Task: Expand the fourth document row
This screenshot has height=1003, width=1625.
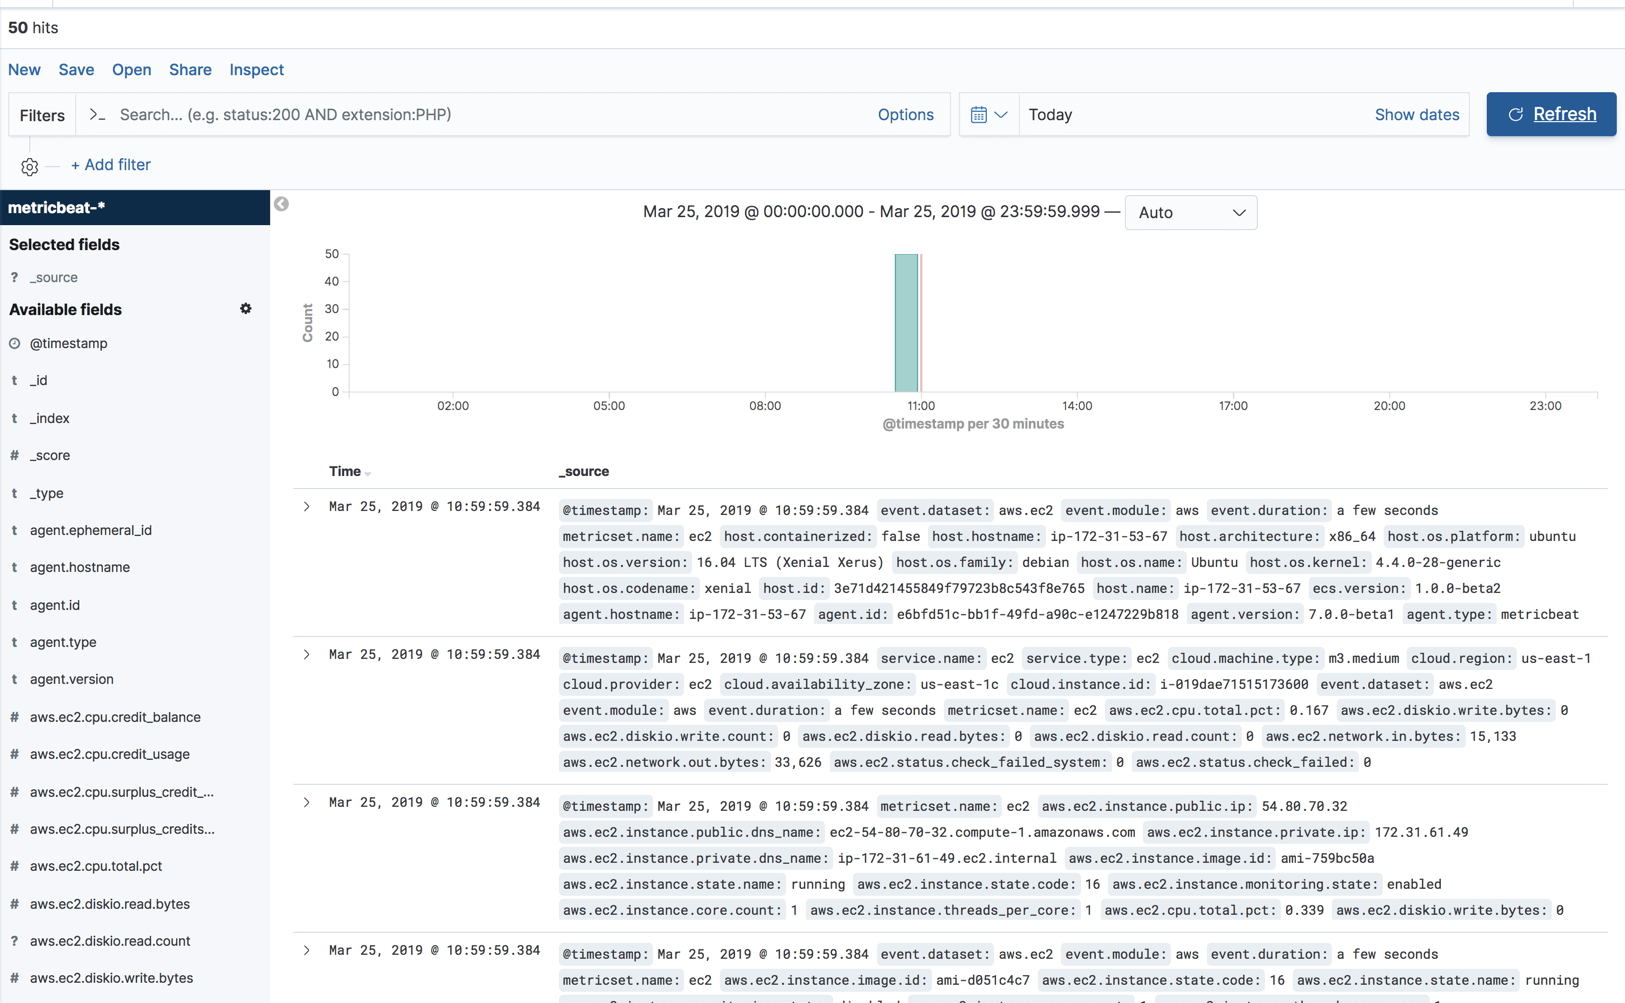Action: (307, 951)
